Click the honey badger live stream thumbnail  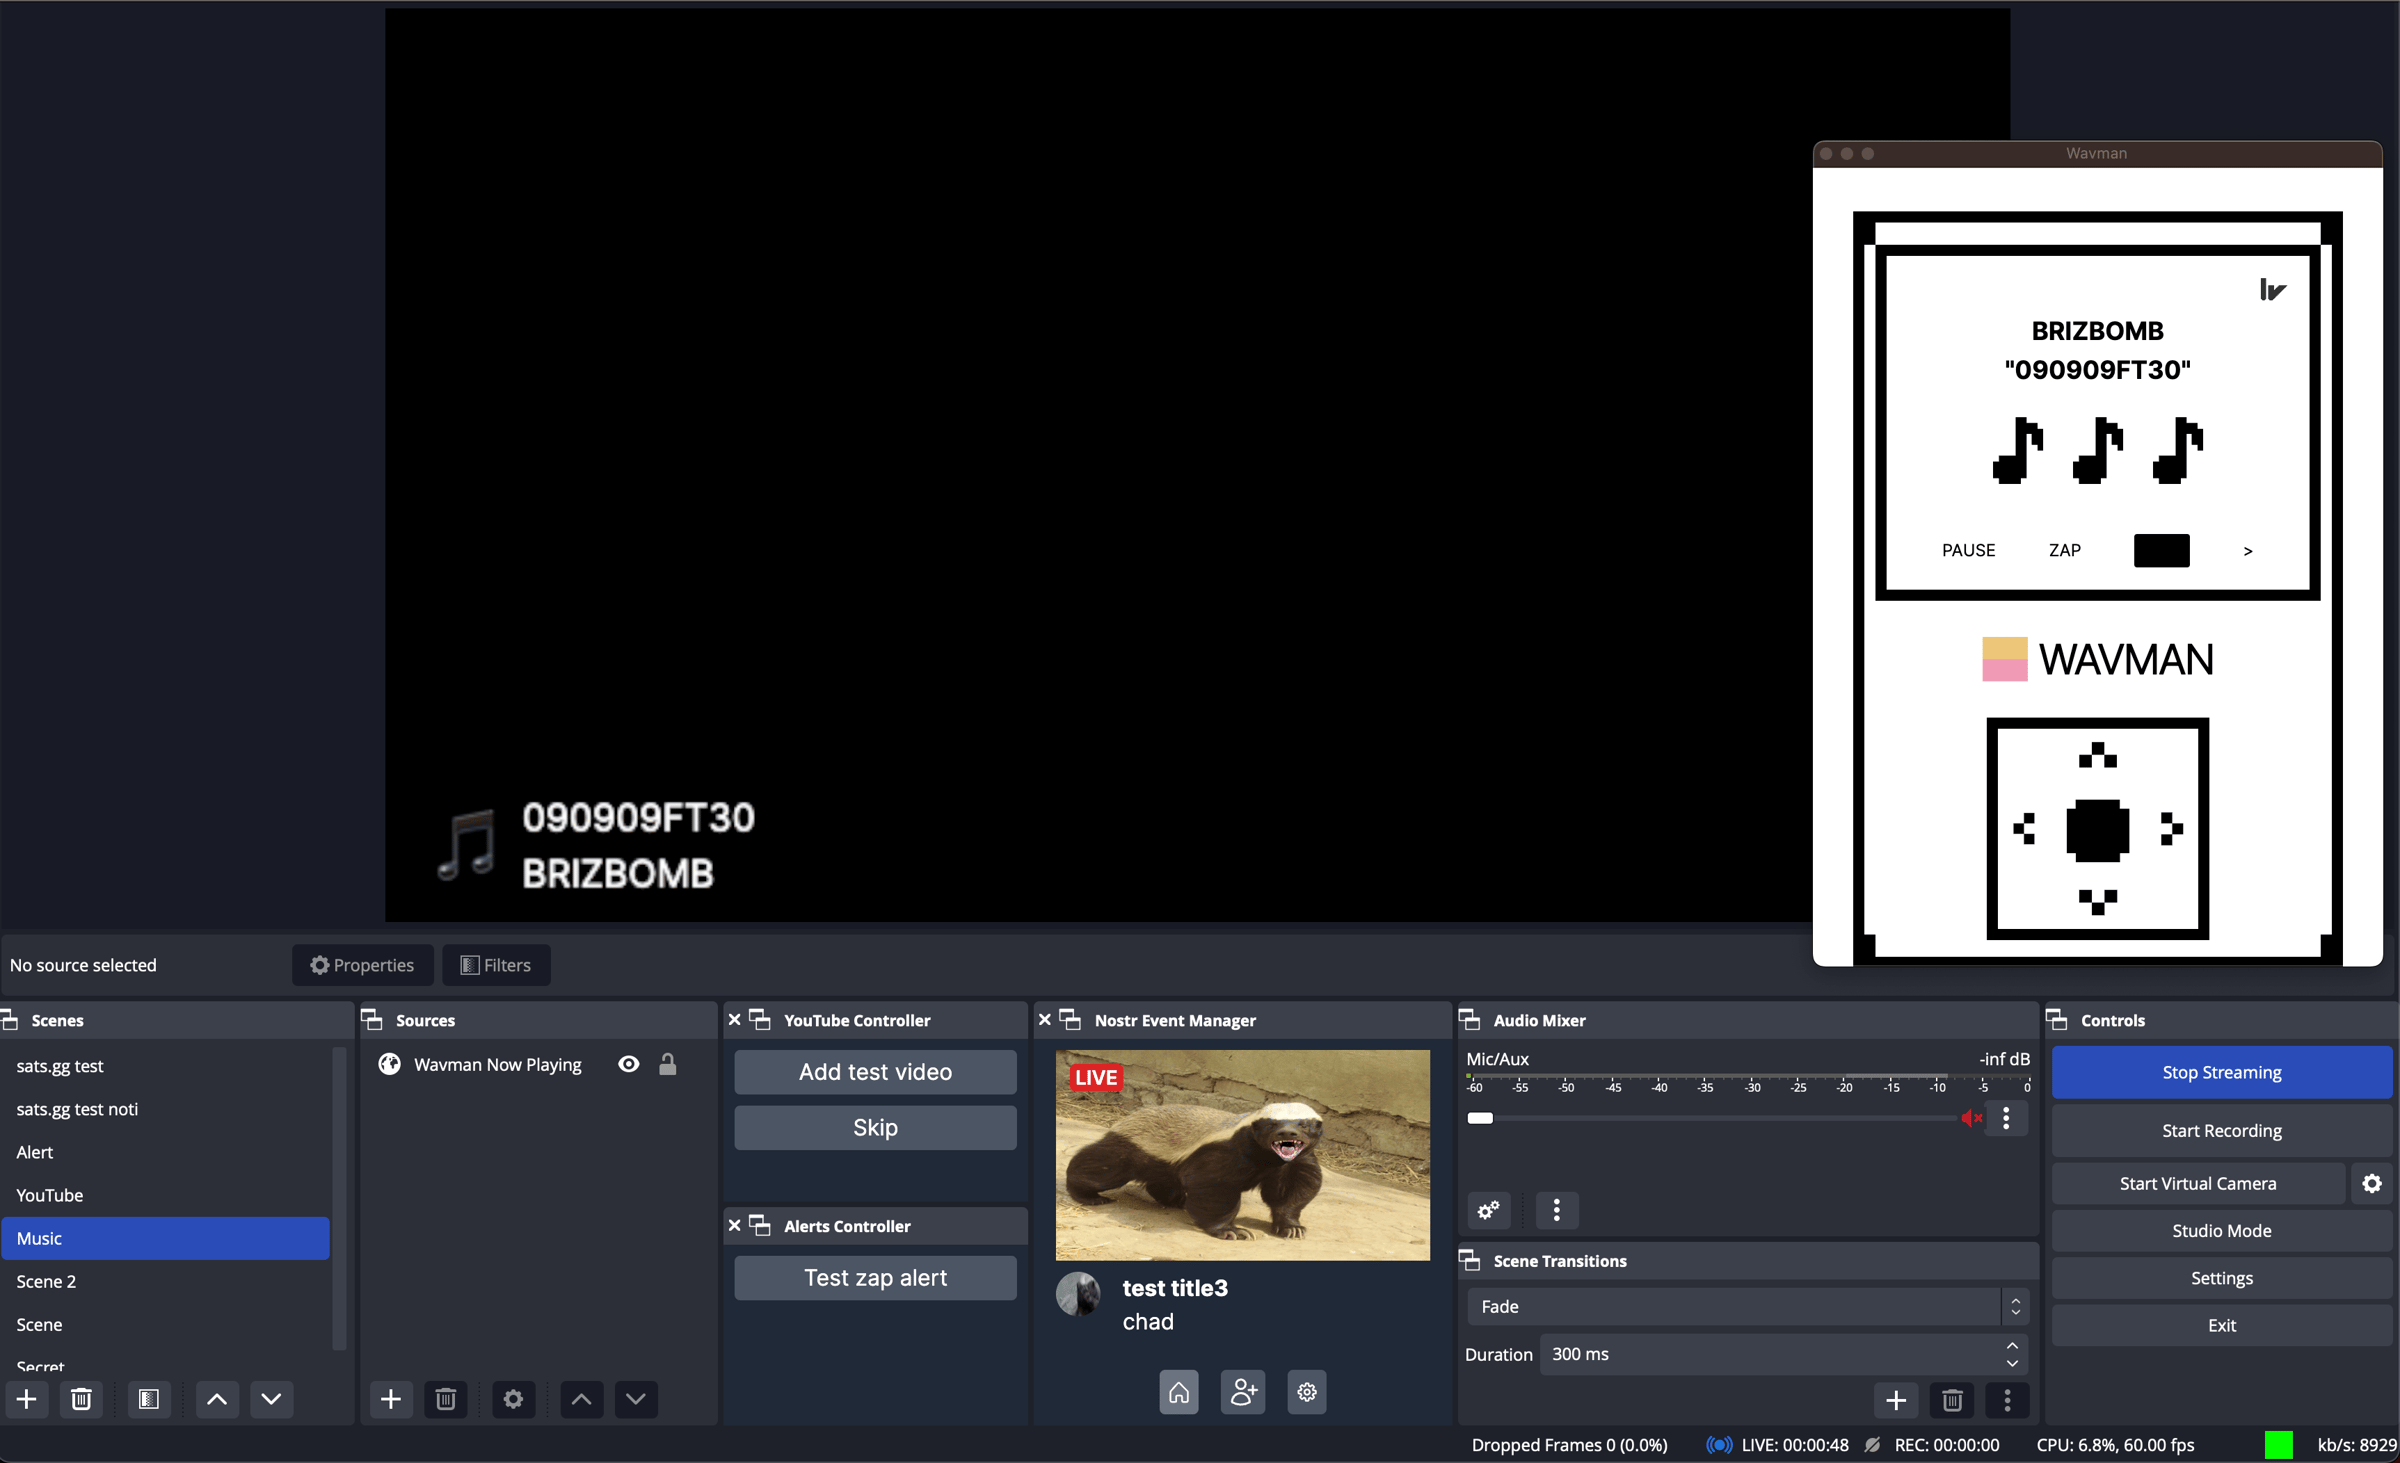pos(1242,1155)
